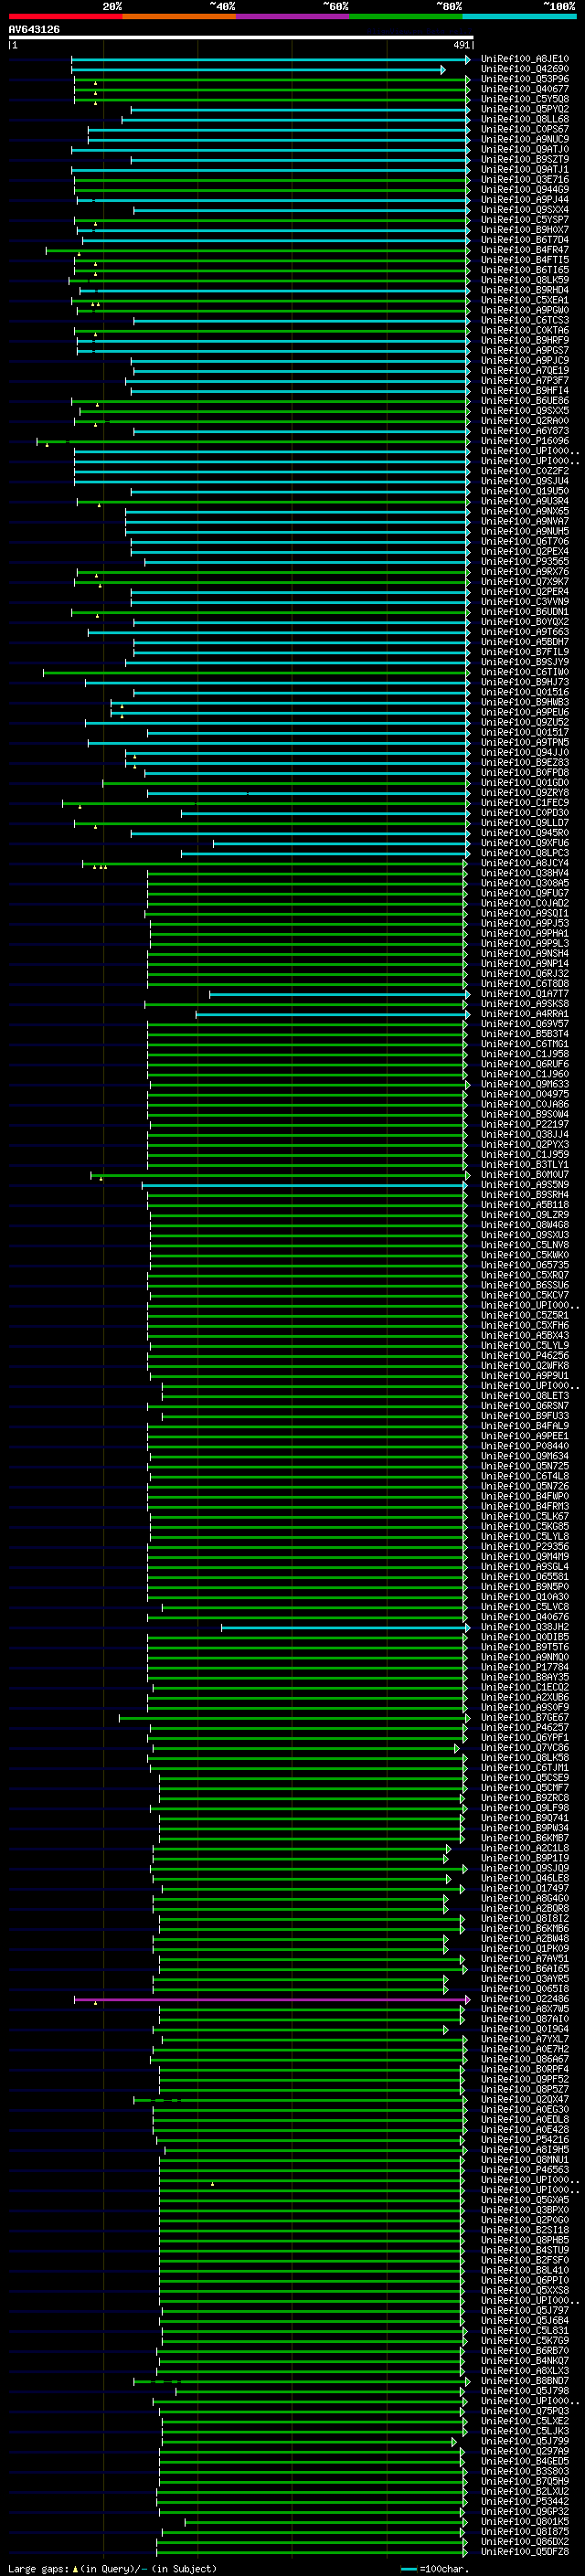585x2576 pixels.
Task: Open UniRef100_C0JAD2 entry
Action: 525,904
